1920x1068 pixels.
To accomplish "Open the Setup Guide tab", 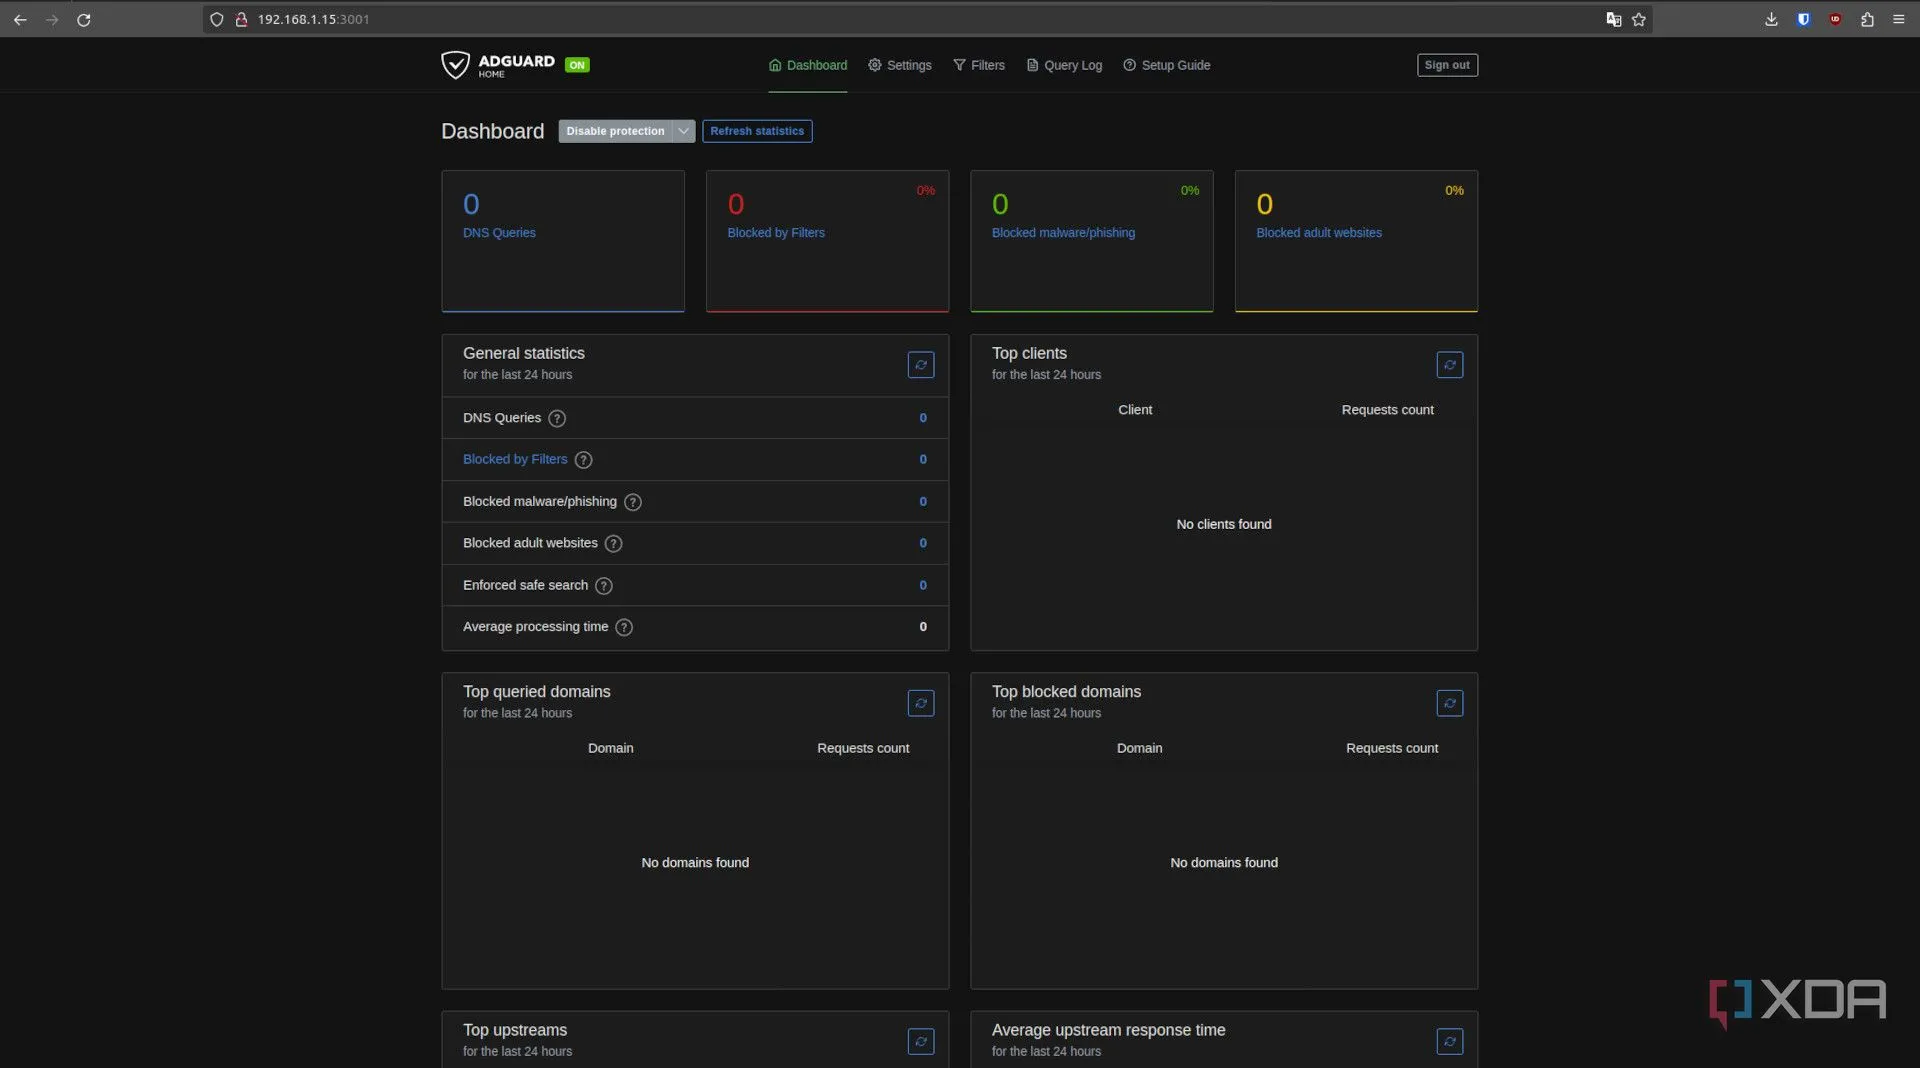I will (1167, 65).
